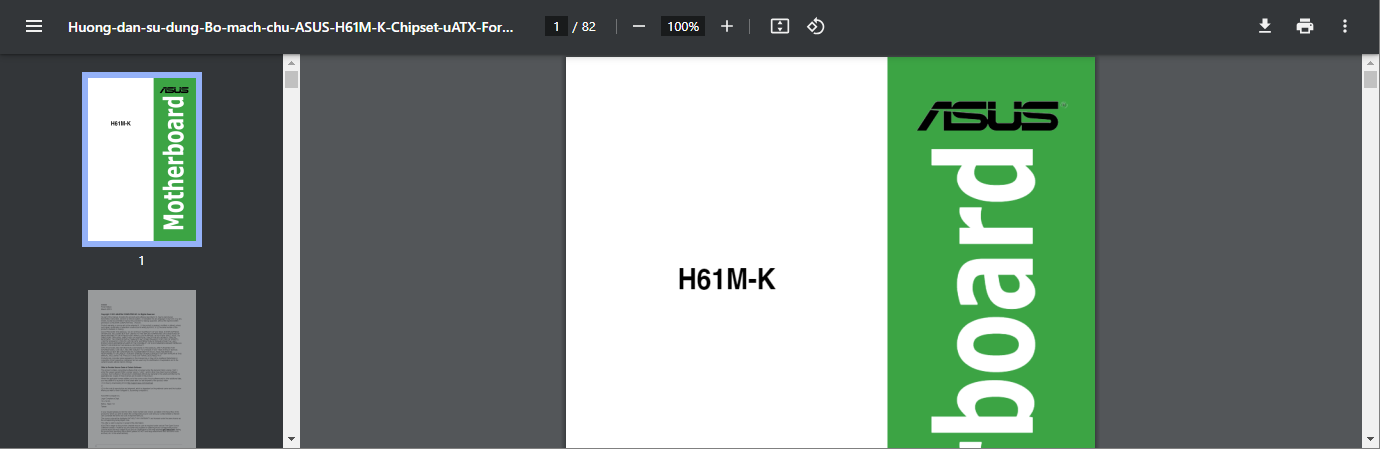Screen dimensions: 1380x450
Task: Zoom in using the plus icon
Action: [727, 27]
